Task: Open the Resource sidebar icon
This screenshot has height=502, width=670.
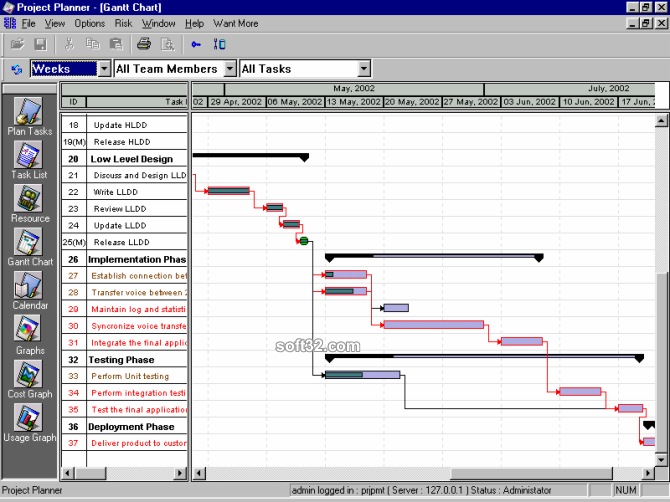Action: click(29, 199)
